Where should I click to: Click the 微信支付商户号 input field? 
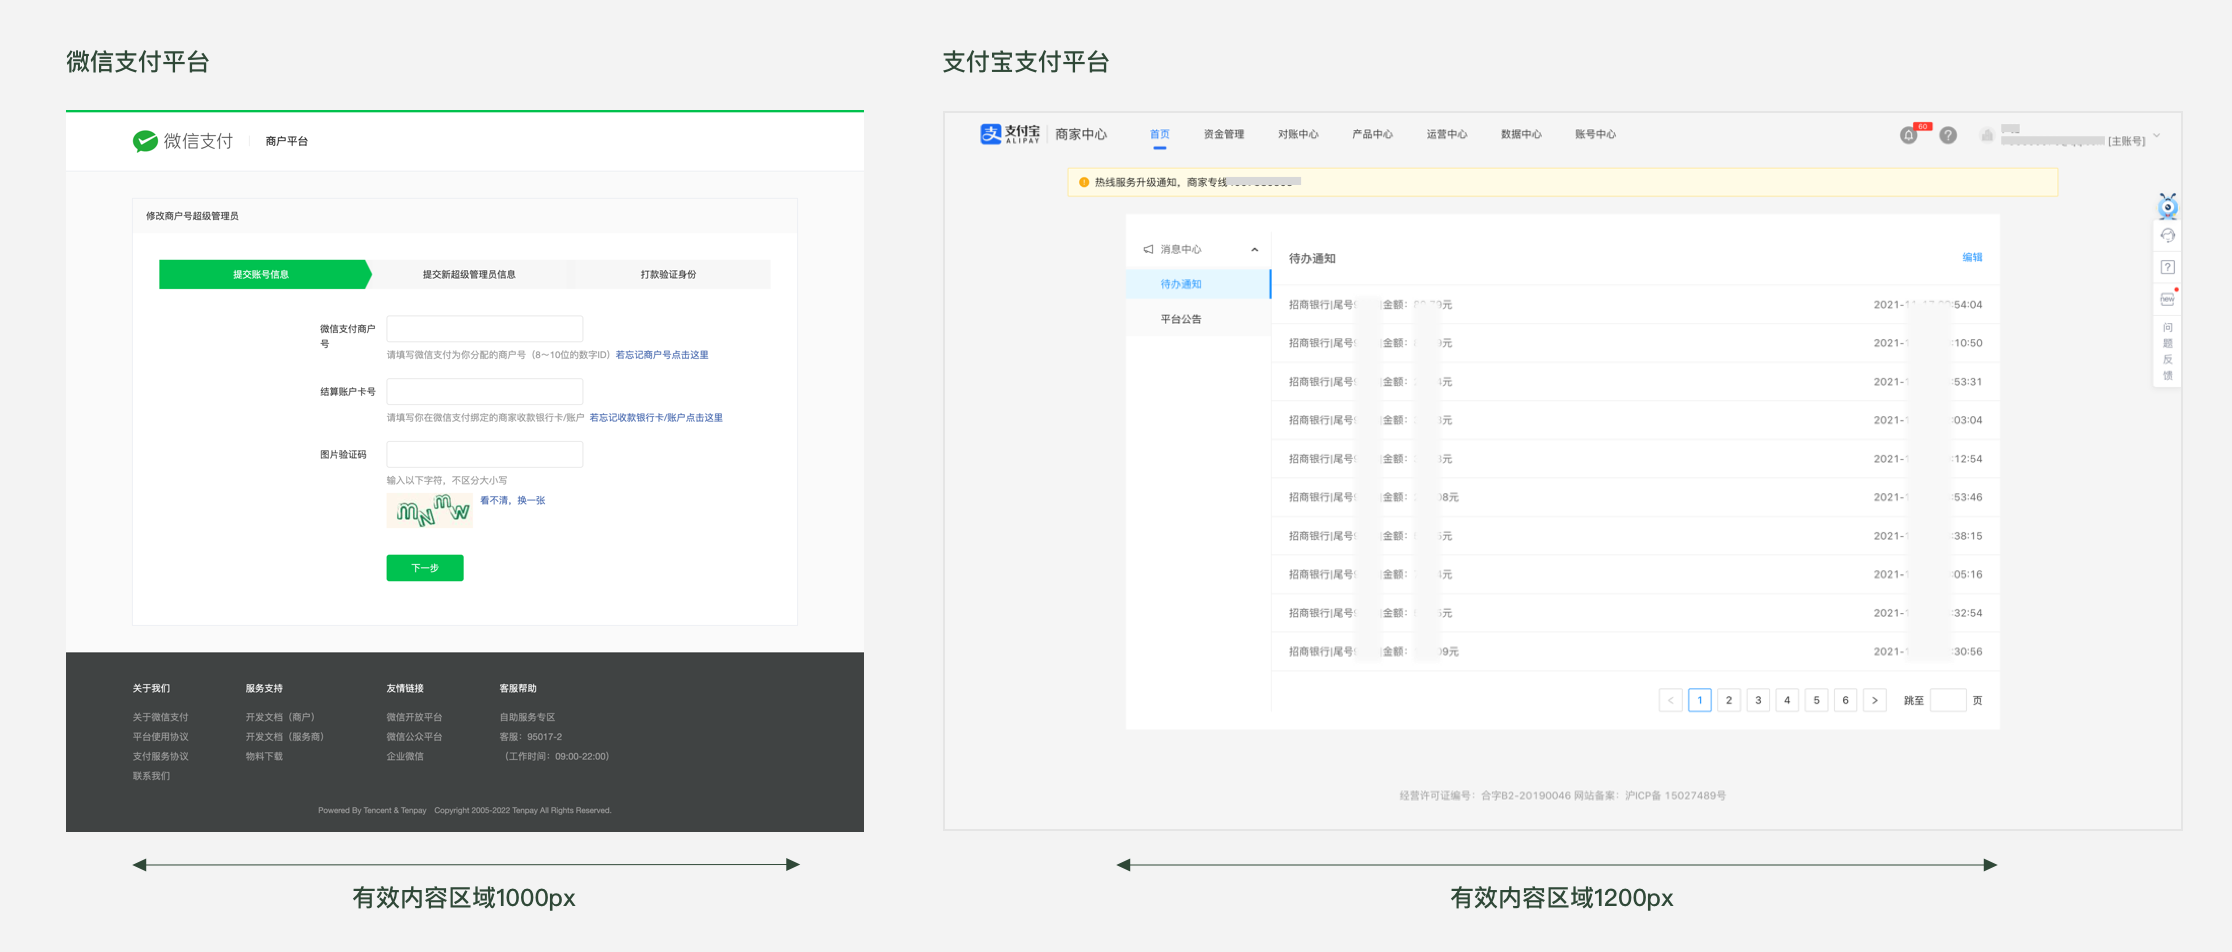click(485, 329)
